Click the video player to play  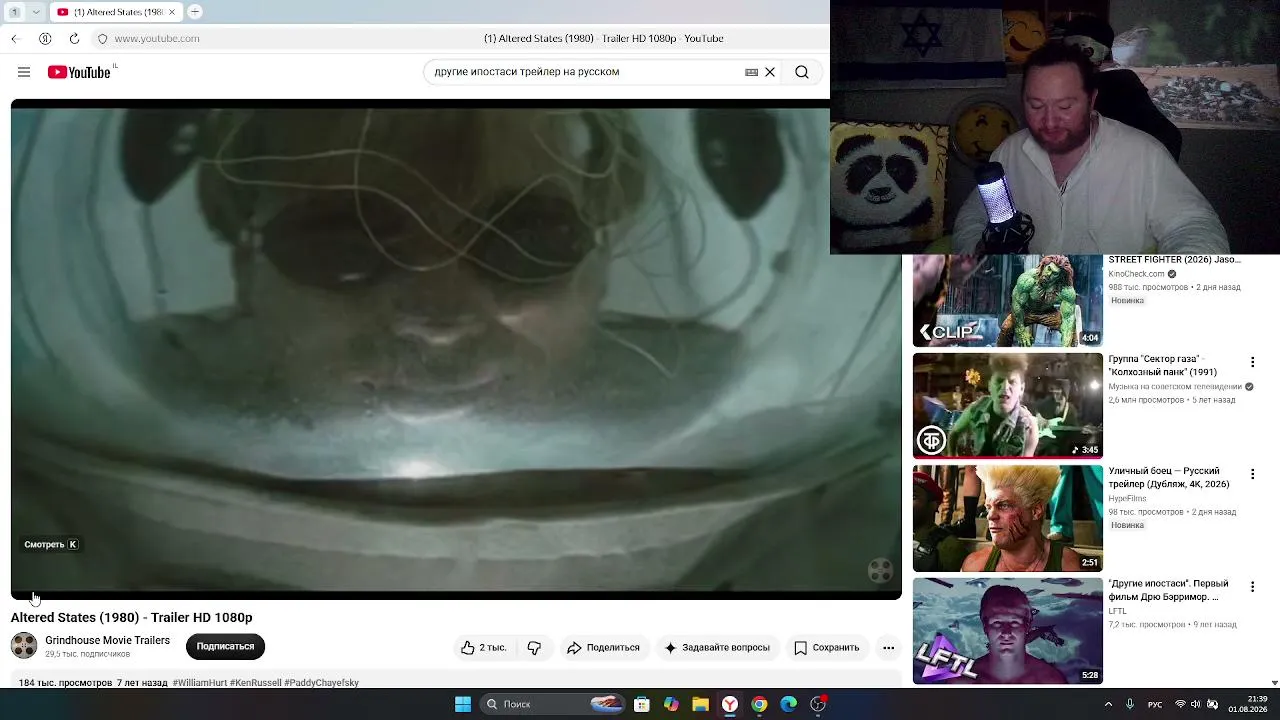click(456, 349)
